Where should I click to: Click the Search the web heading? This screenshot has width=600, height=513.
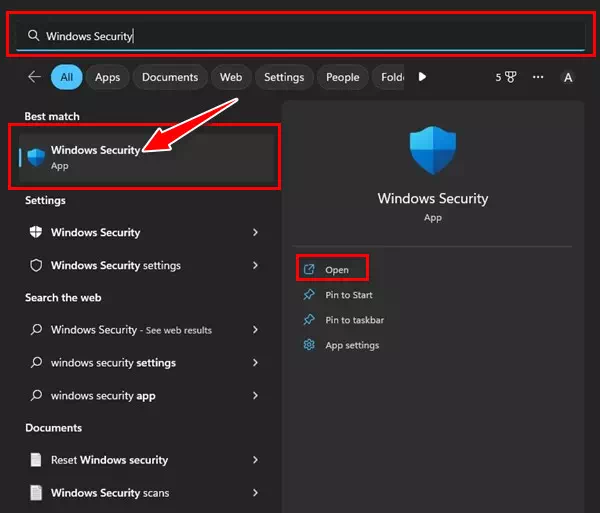point(63,298)
